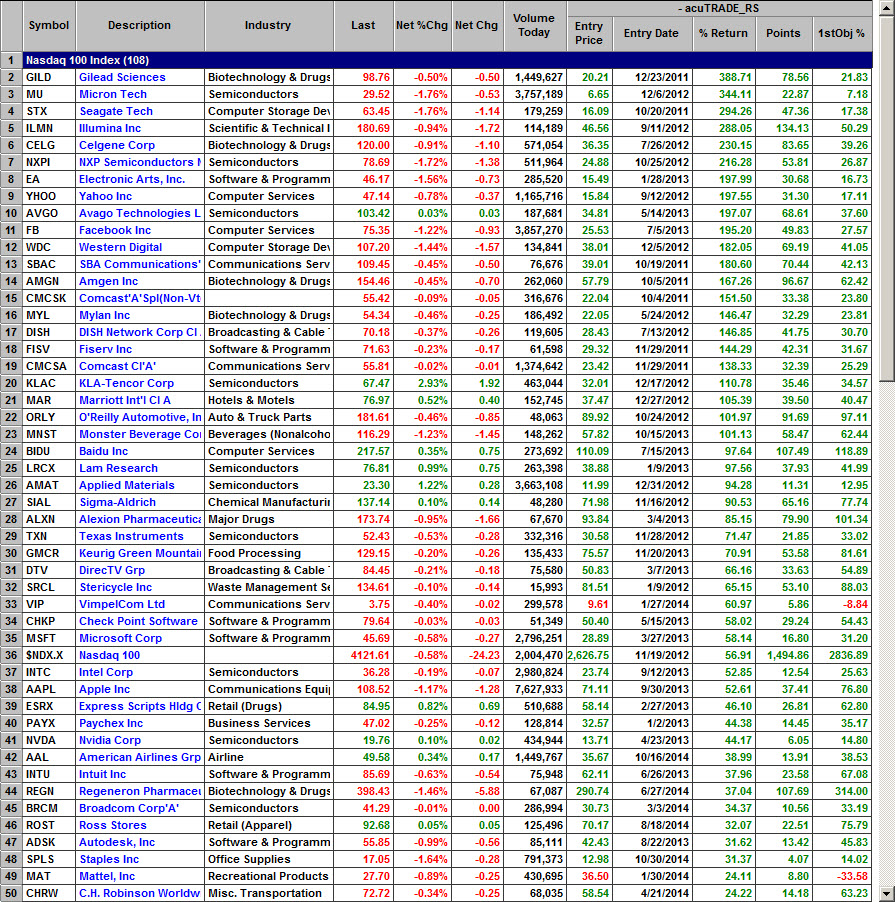
Task: Open the Celgene Corp link
Action: coord(117,146)
